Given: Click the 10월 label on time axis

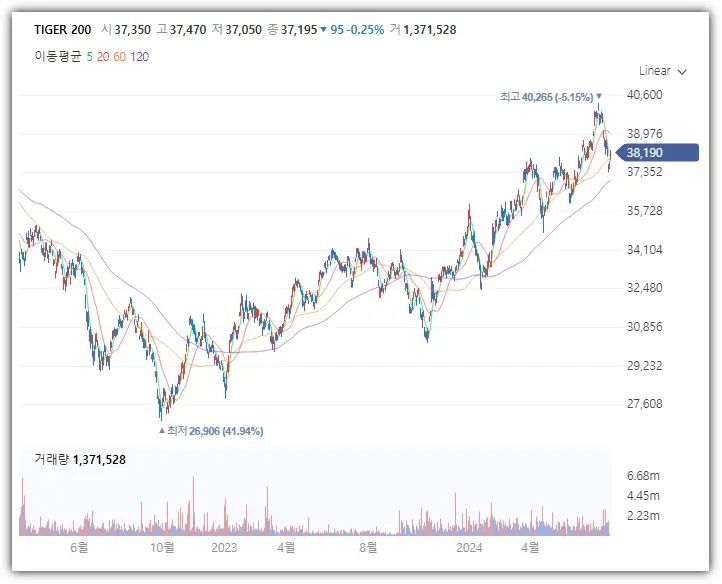Looking at the screenshot, I should [x=162, y=547].
